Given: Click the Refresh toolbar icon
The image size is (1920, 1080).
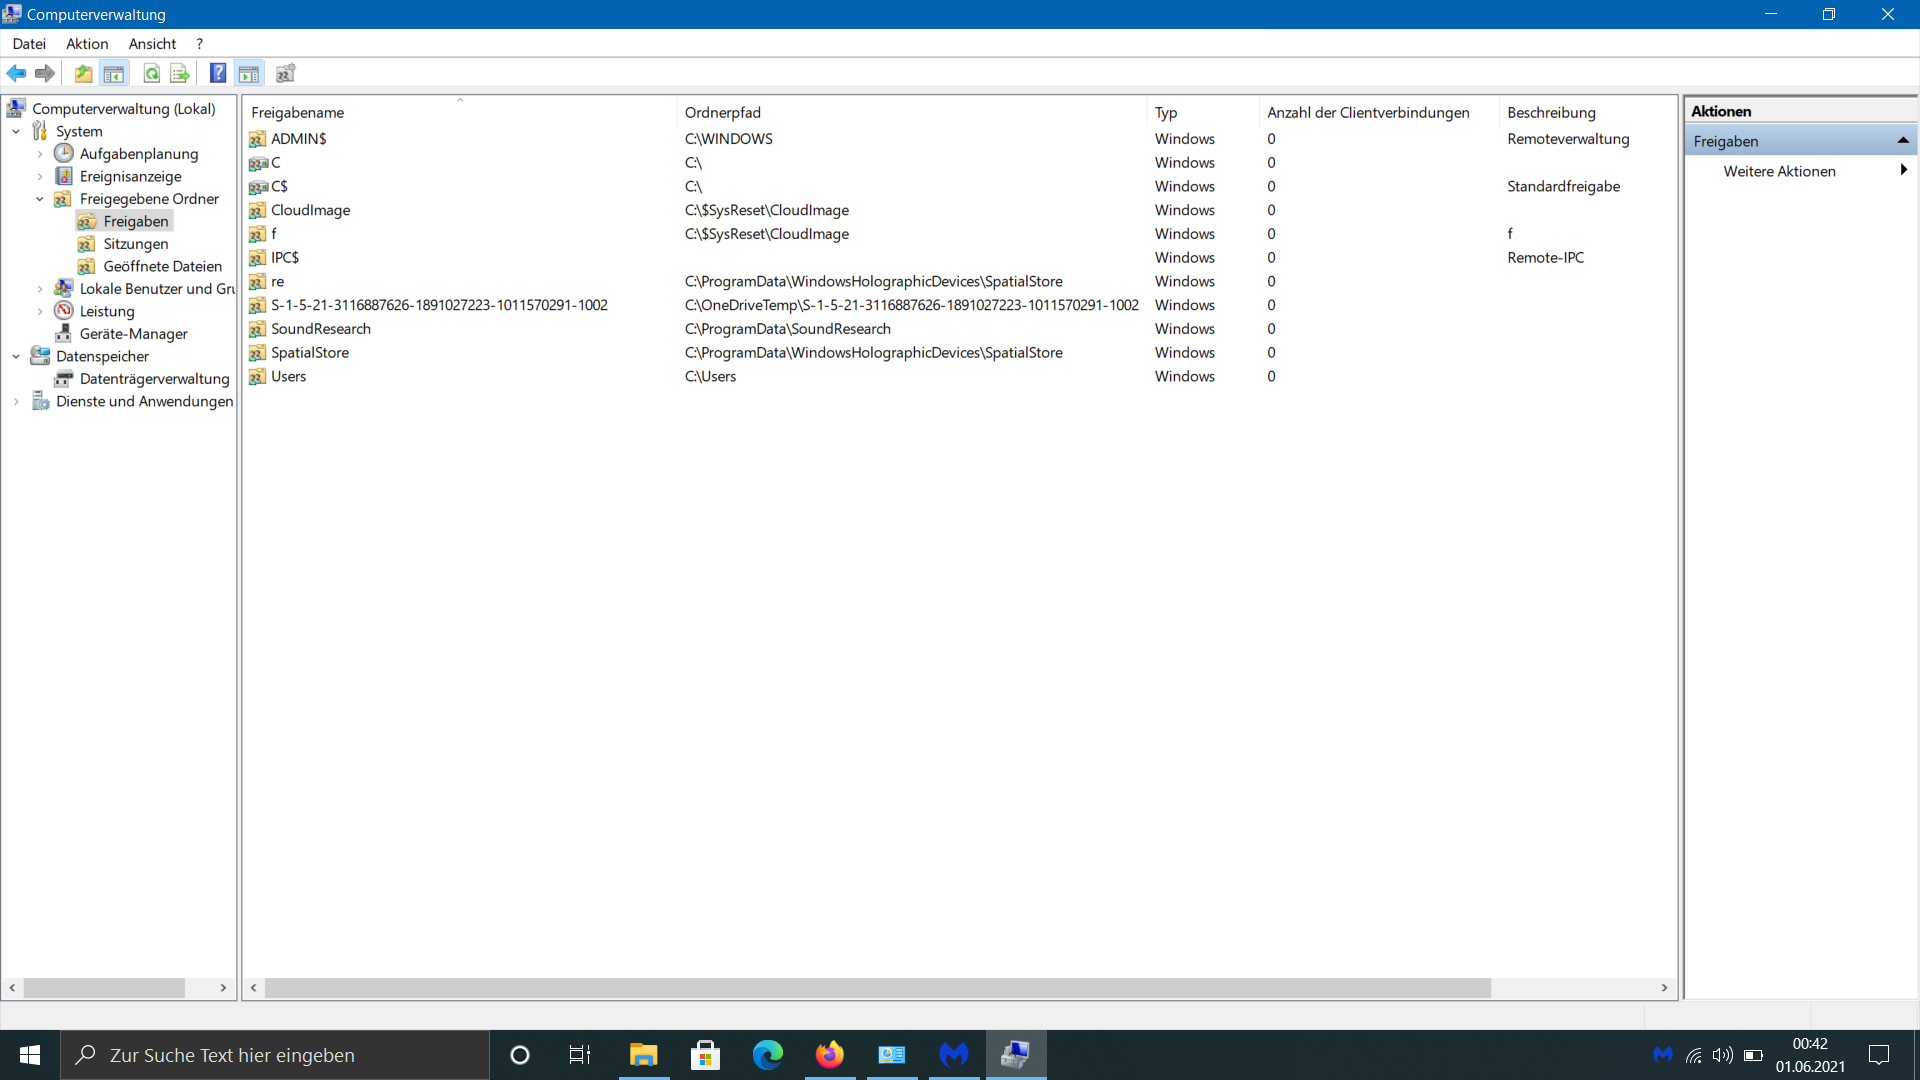Looking at the screenshot, I should point(151,73).
